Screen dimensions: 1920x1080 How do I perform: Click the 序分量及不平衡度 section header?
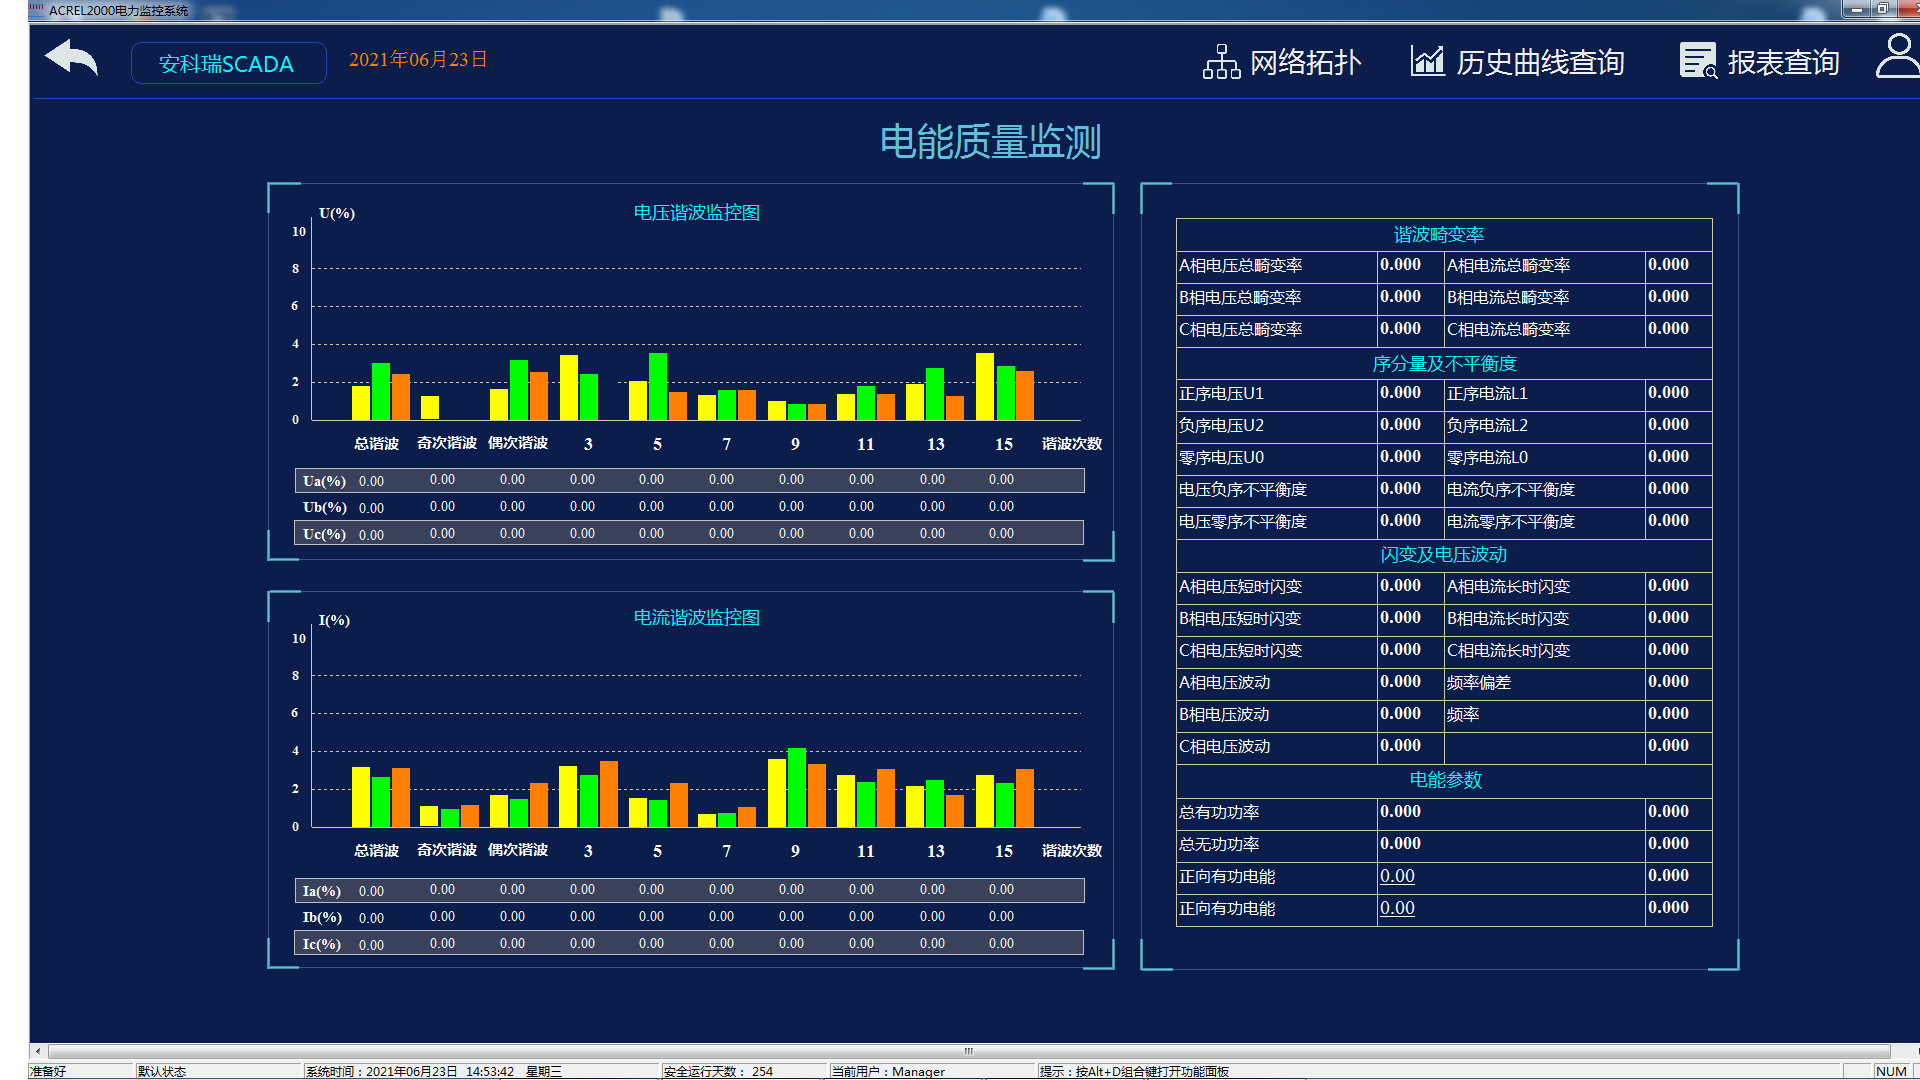click(x=1444, y=364)
